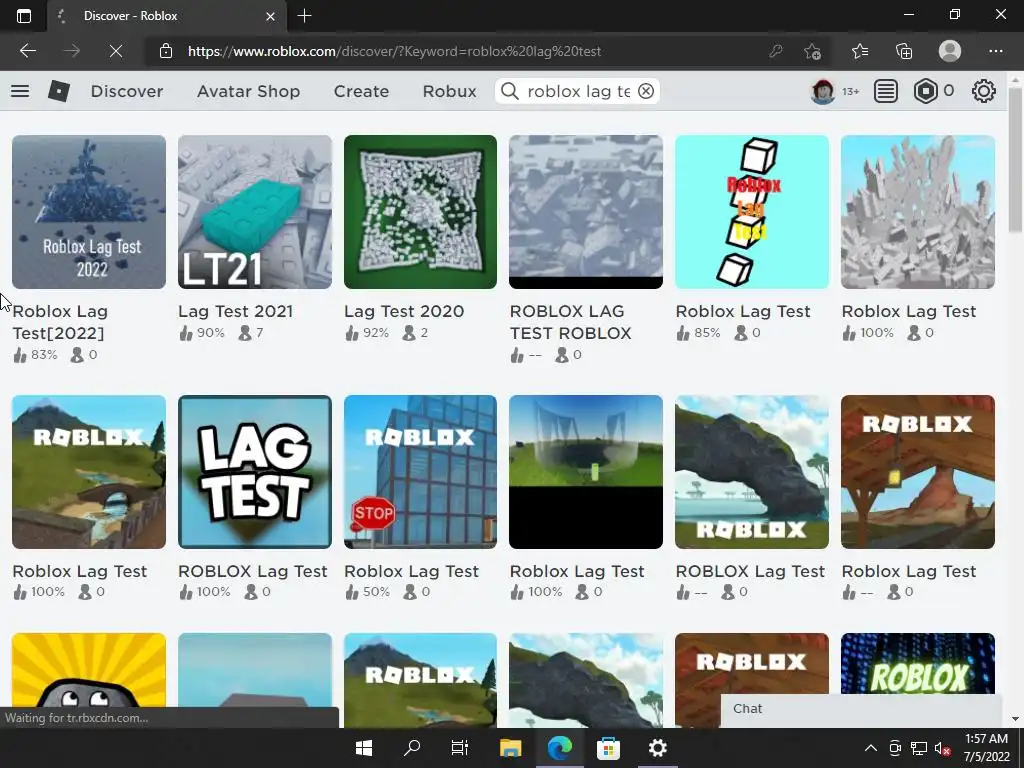Viewport: 1024px width, 768px height.
Task: Click the muted volume tray icon
Action: pos(942,748)
